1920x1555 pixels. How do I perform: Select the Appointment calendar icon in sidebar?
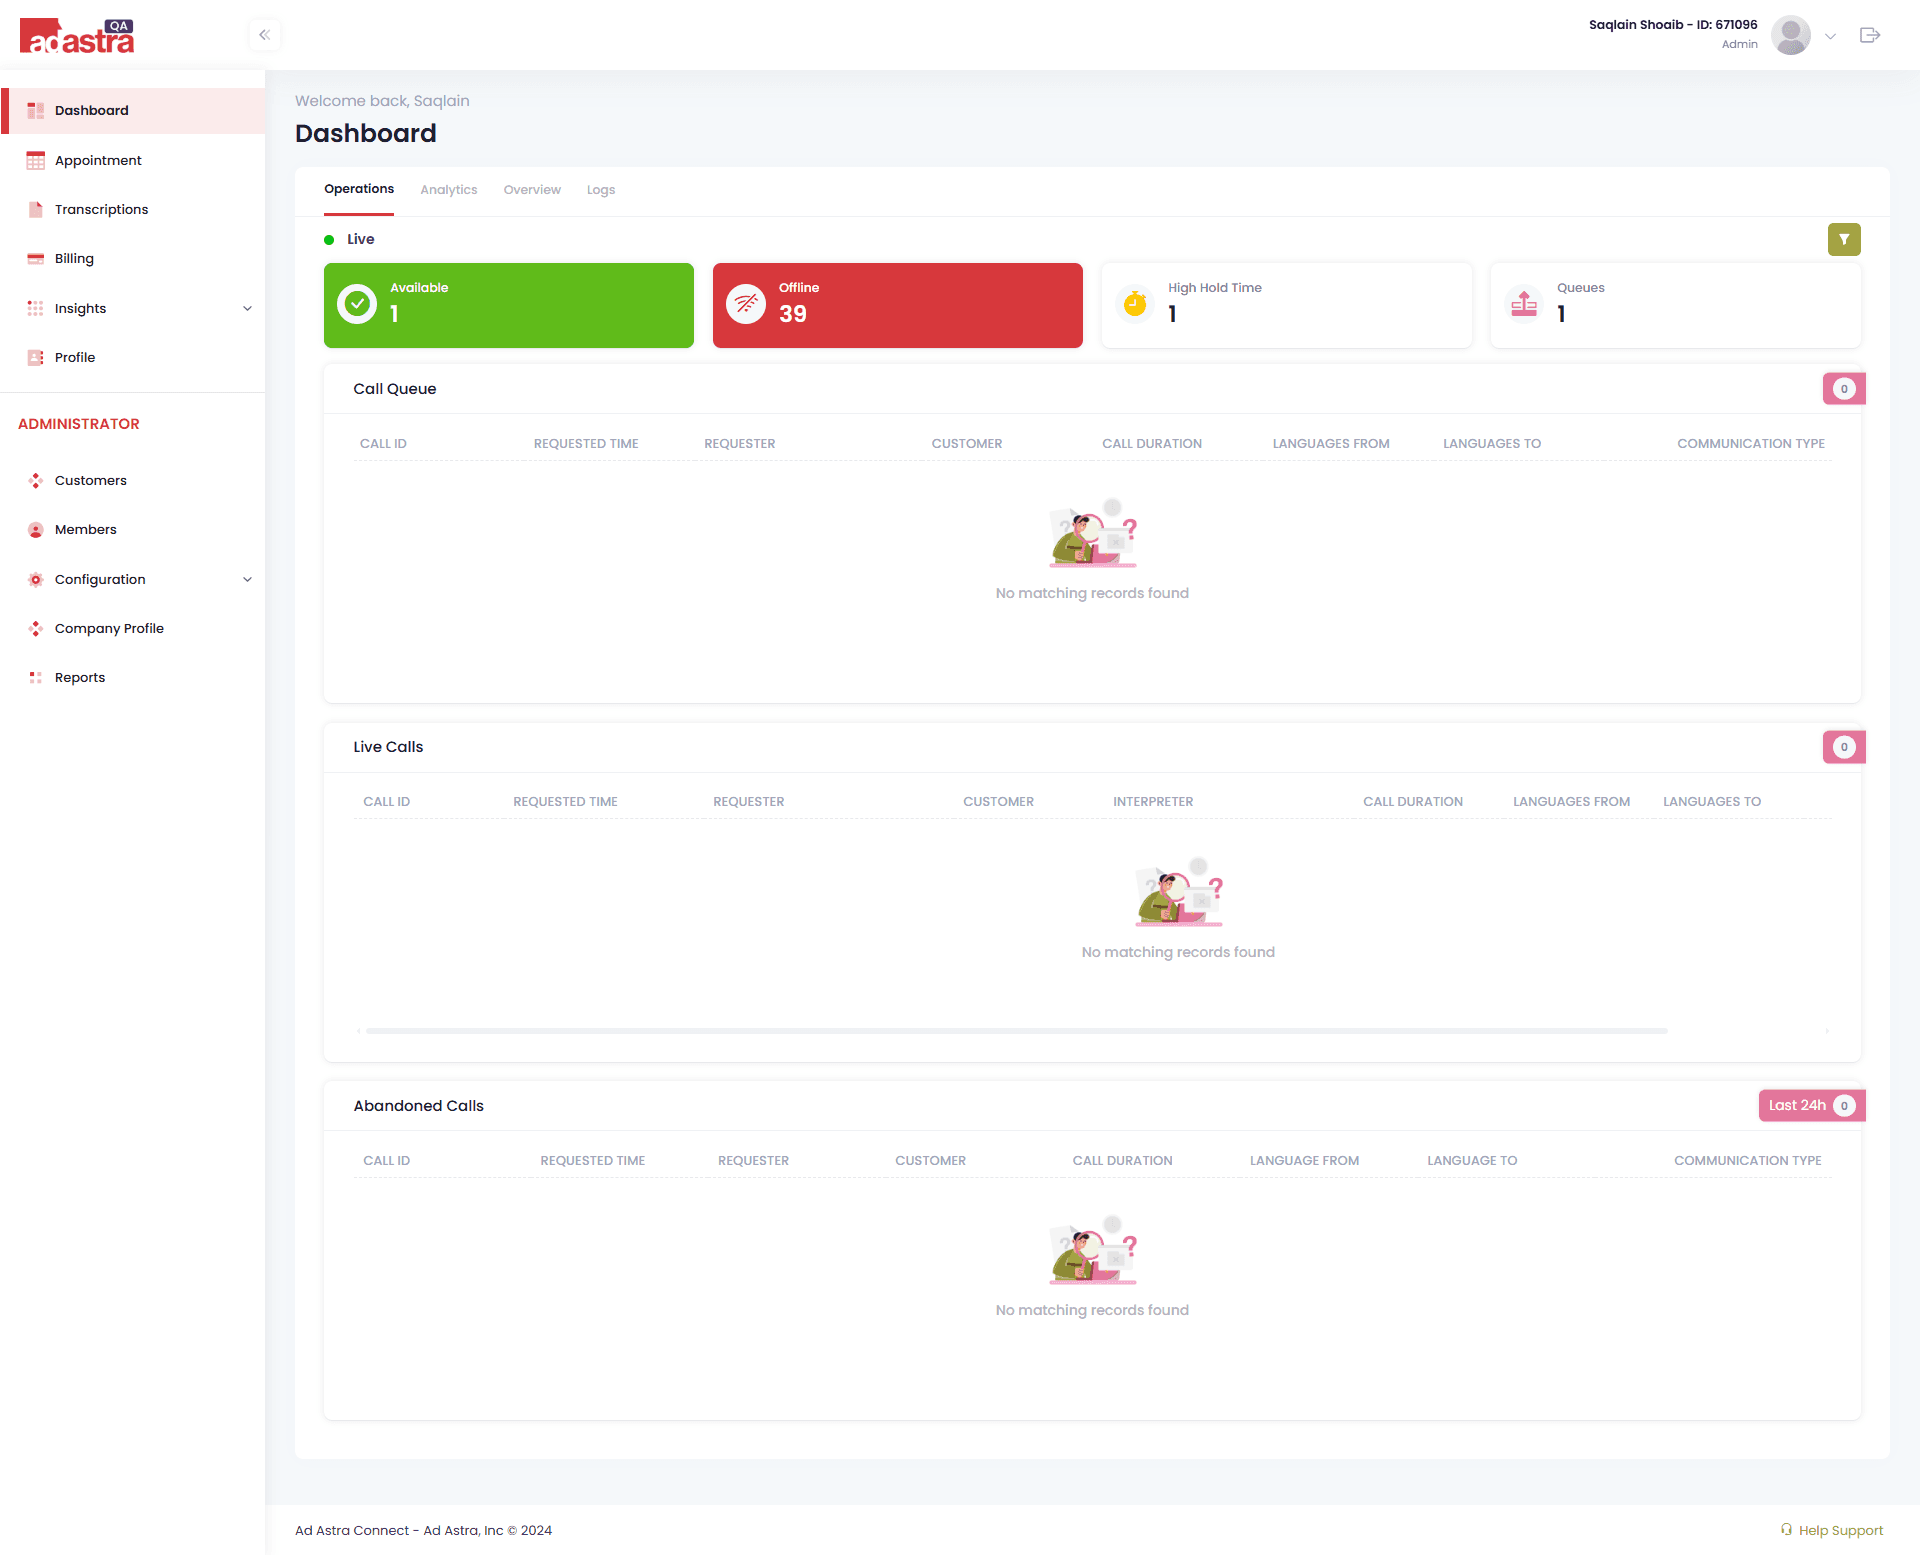tap(36, 160)
